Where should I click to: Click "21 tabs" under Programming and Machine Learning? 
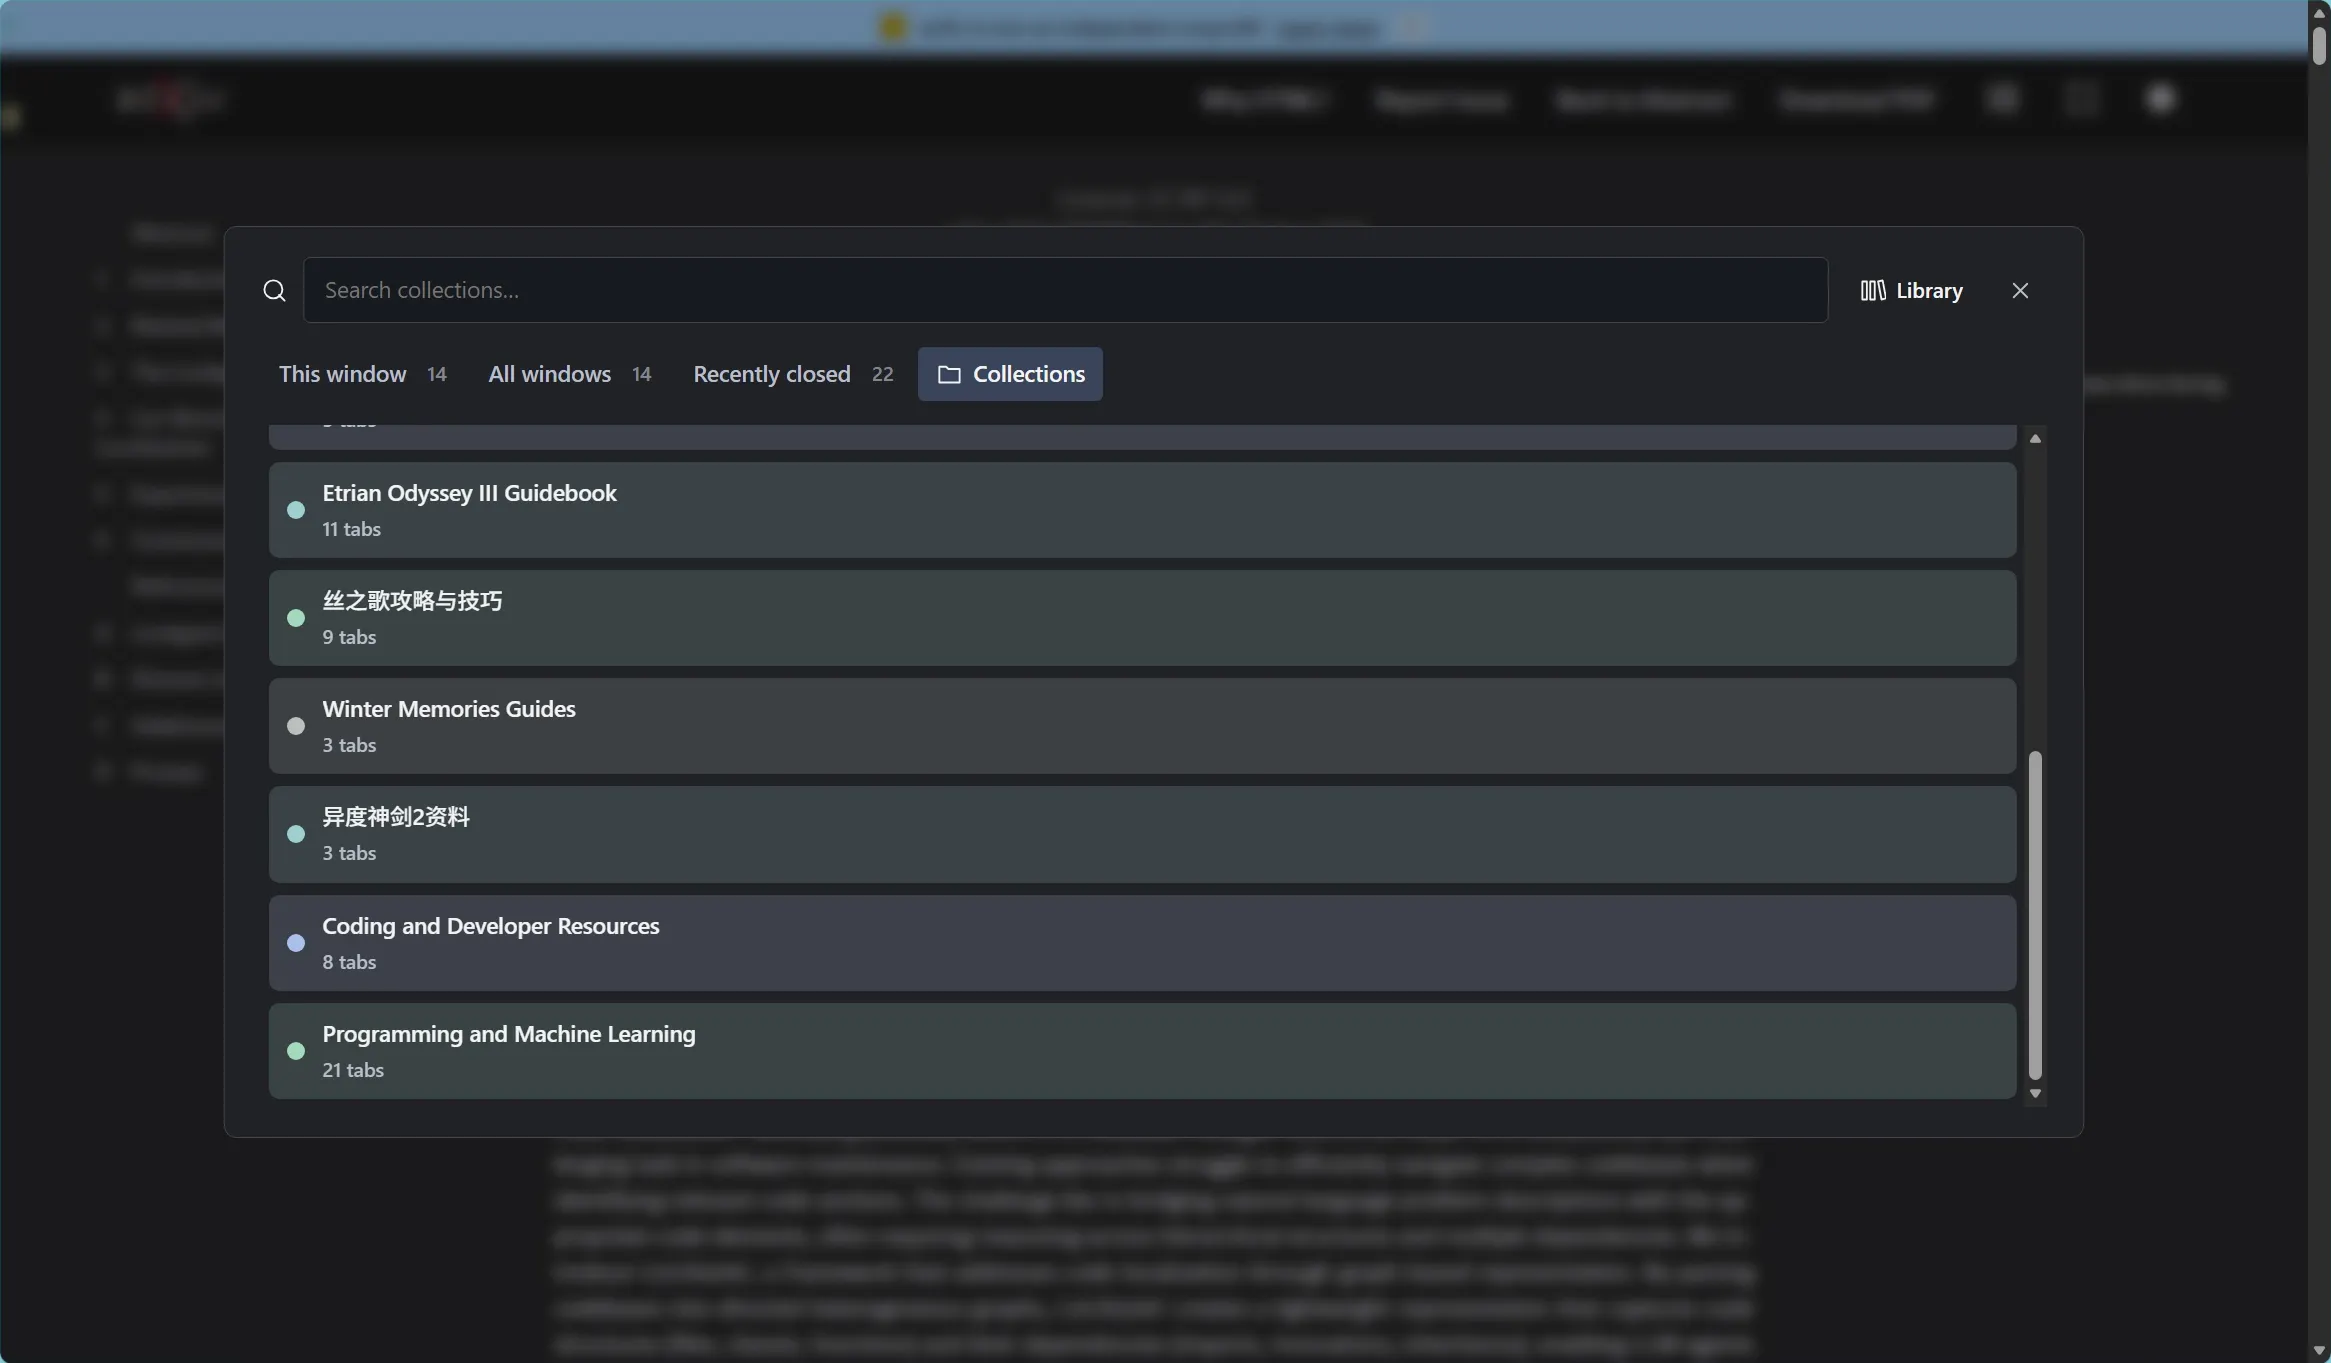coord(353,1070)
